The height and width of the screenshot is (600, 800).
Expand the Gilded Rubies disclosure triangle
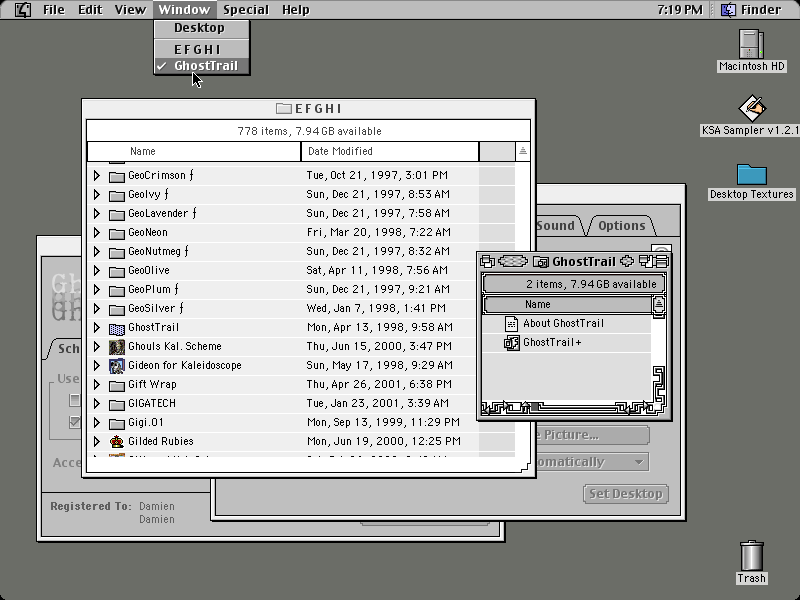point(96,441)
